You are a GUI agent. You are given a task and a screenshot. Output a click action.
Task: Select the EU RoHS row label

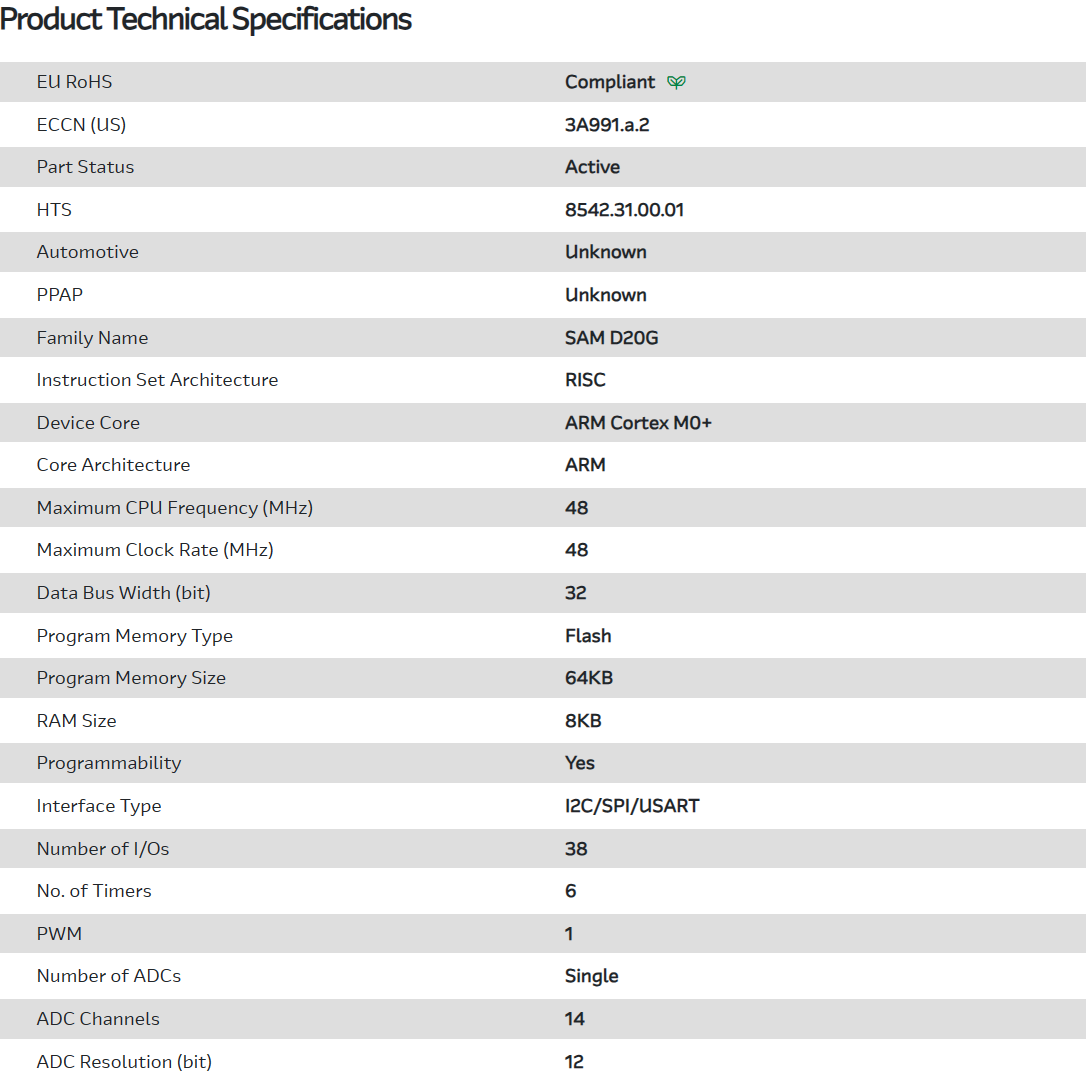75,82
